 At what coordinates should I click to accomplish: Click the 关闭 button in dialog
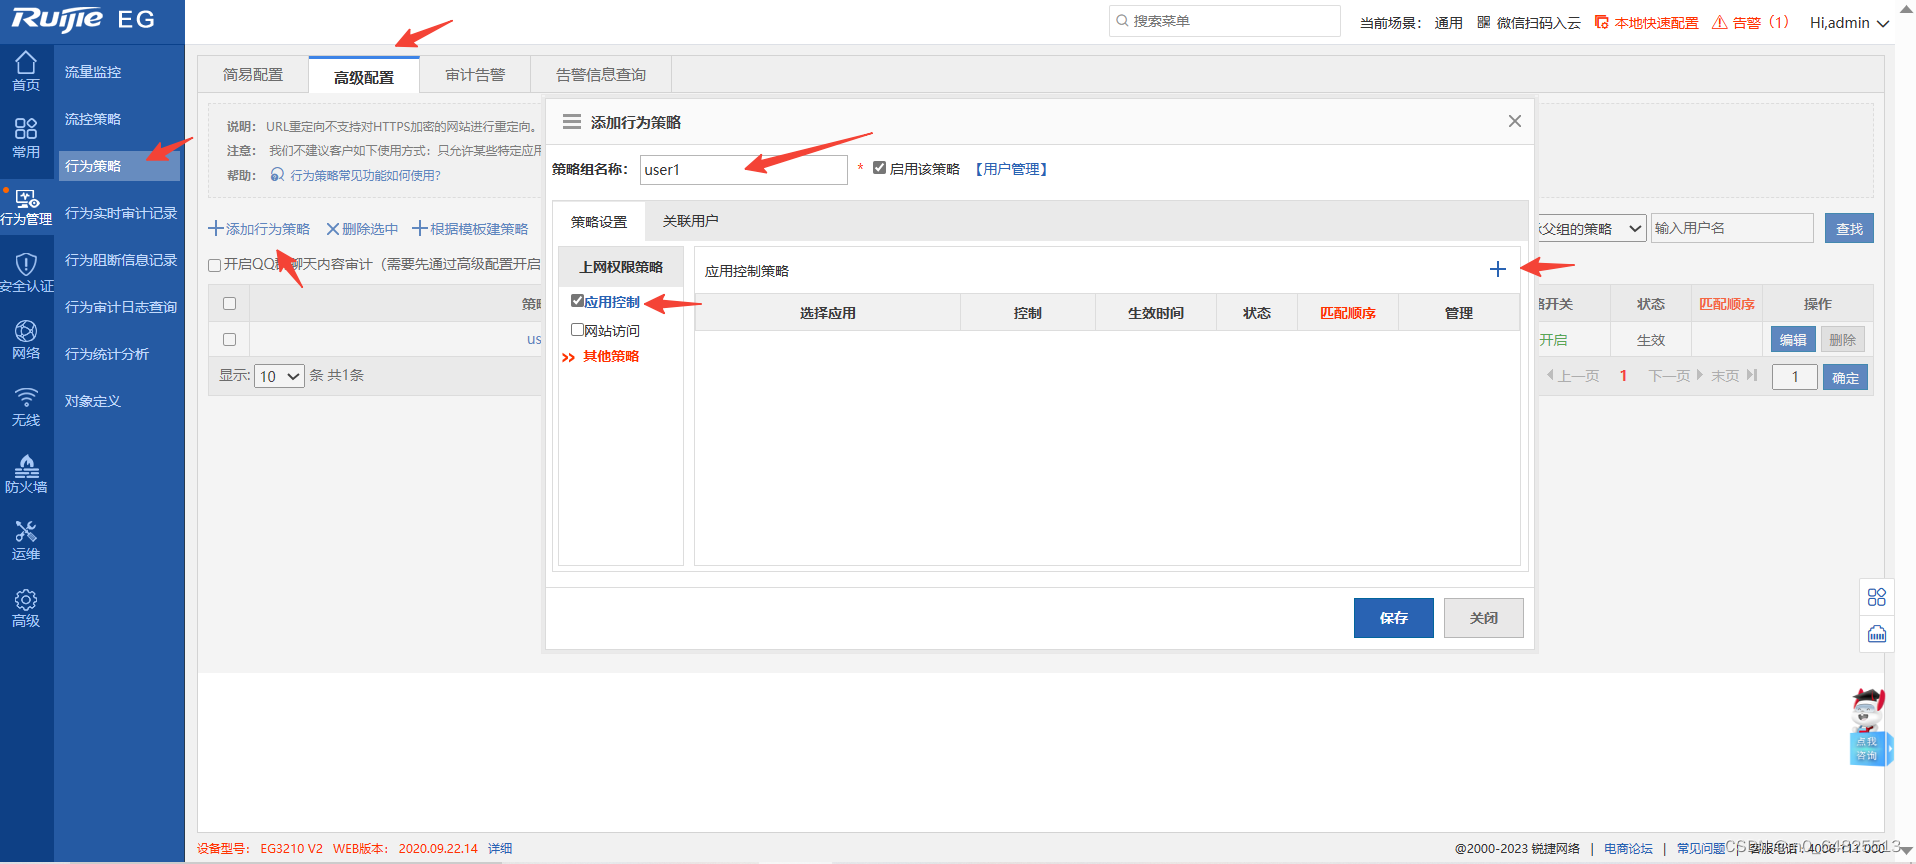pos(1484,618)
